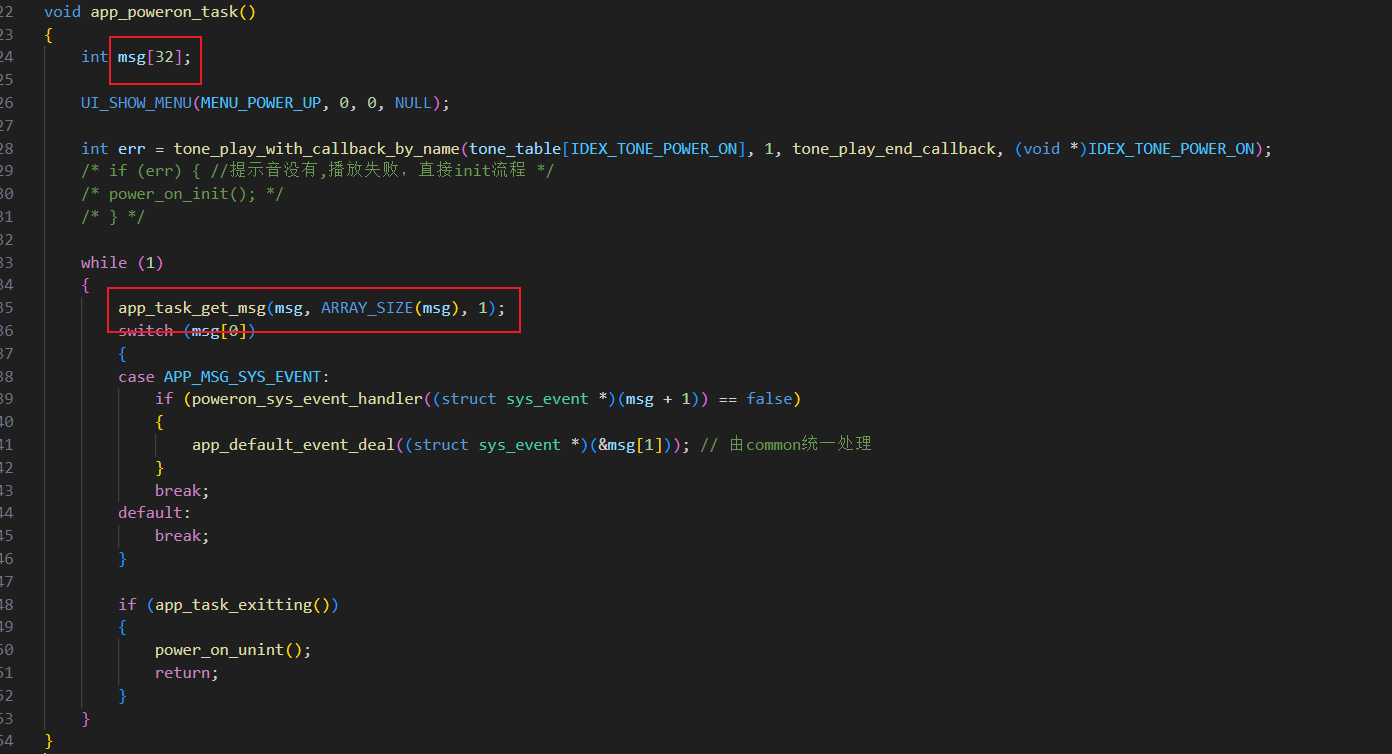This screenshot has height=754, width=1392.
Task: Click the MENU_POWER_UP argument
Action: (260, 103)
